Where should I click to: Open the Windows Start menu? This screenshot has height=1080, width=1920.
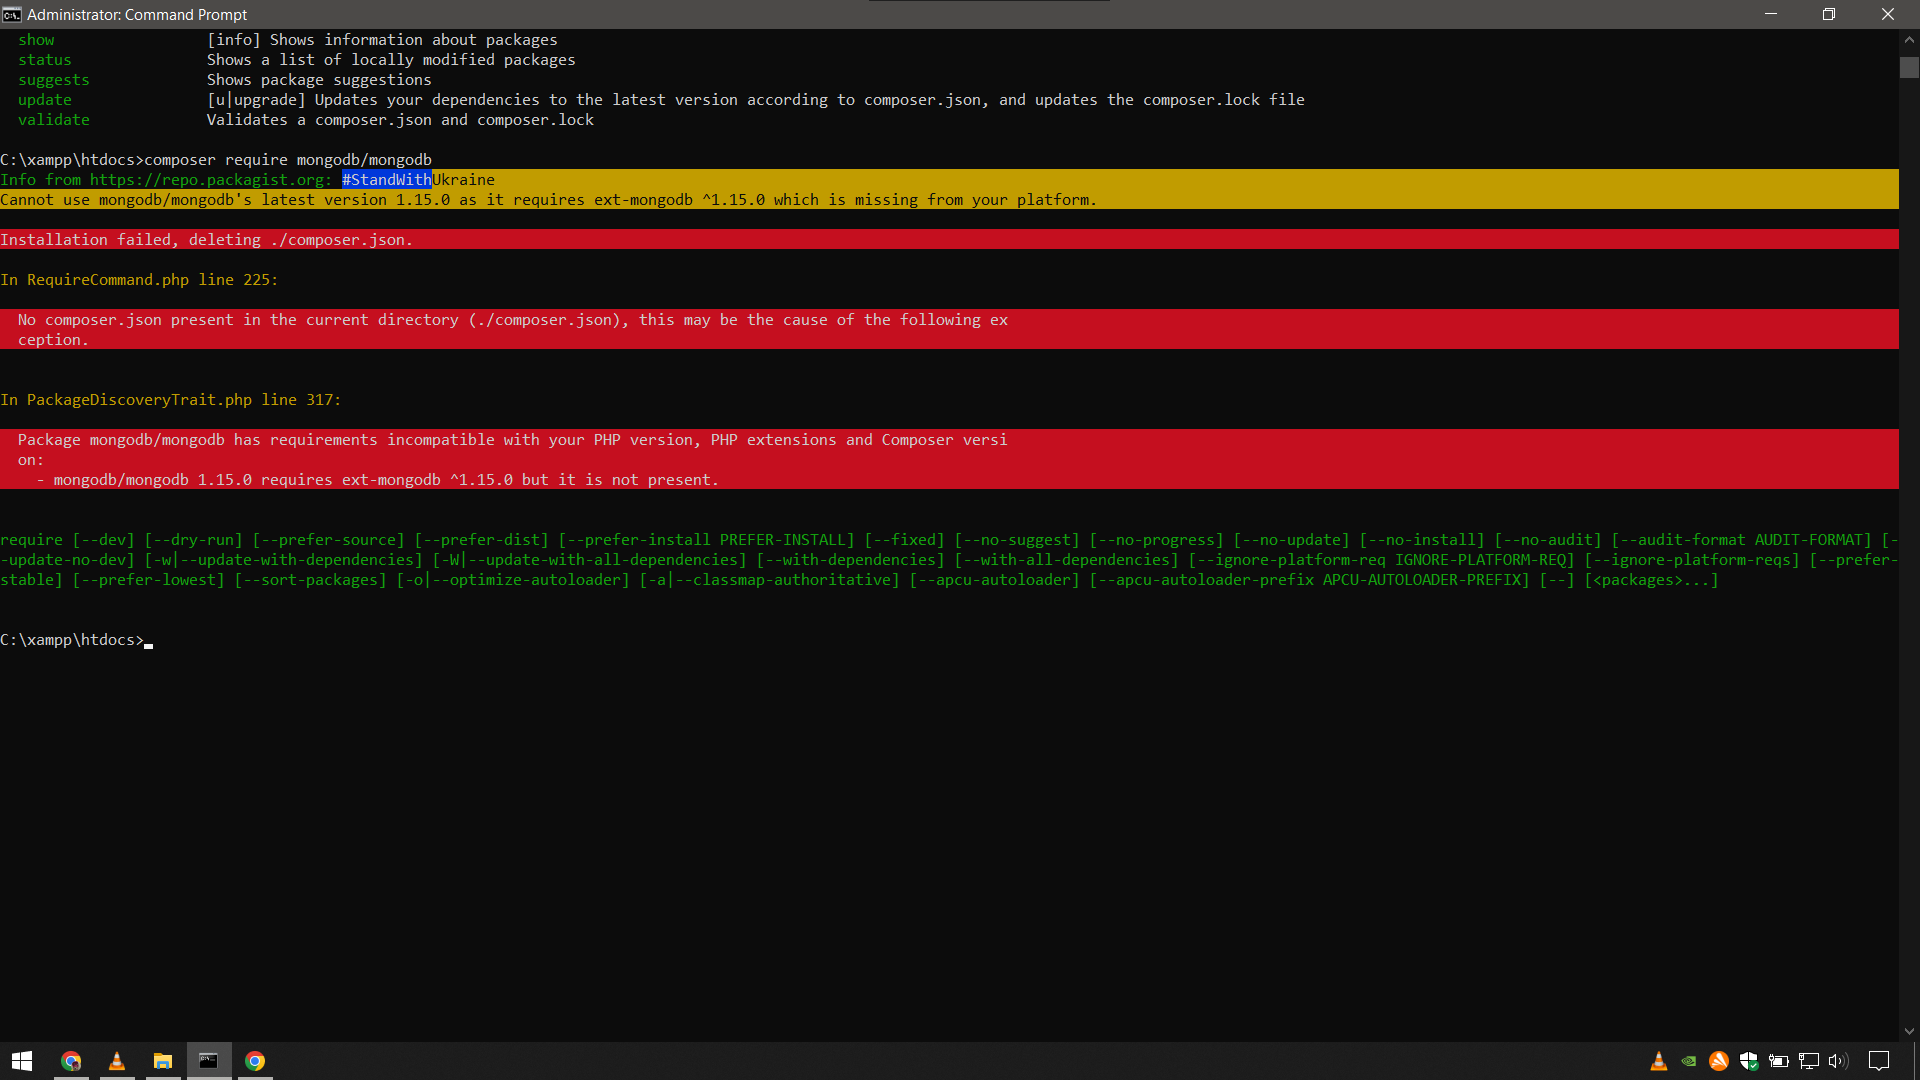tap(22, 1061)
